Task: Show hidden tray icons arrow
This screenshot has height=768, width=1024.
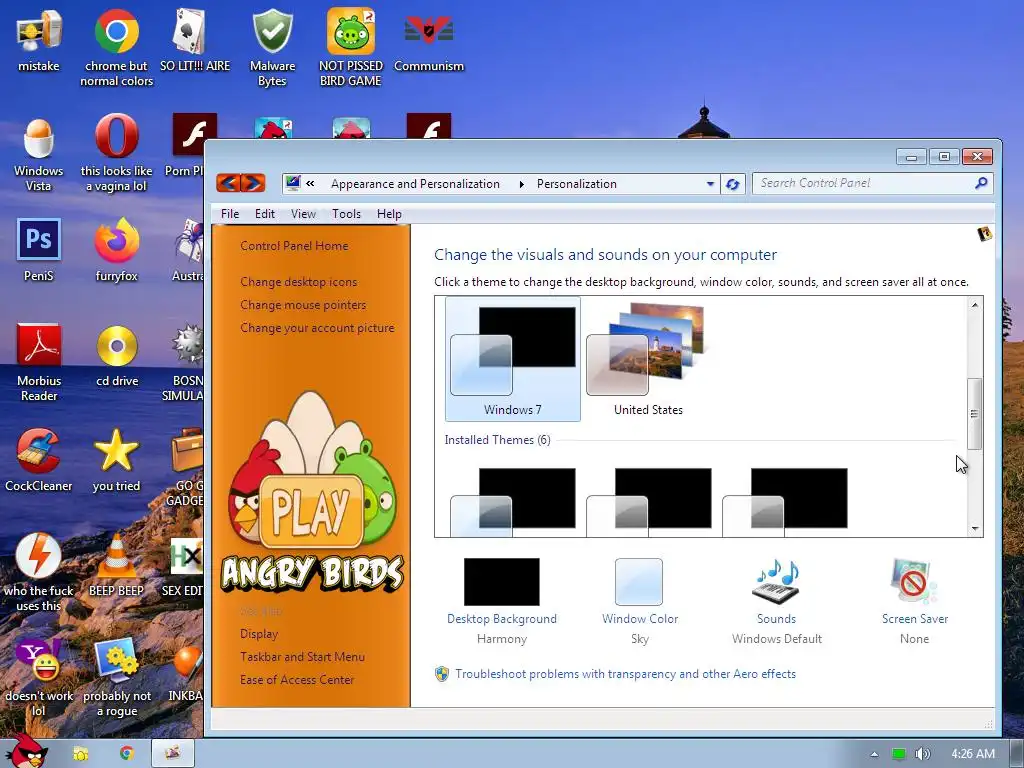Action: (874, 754)
